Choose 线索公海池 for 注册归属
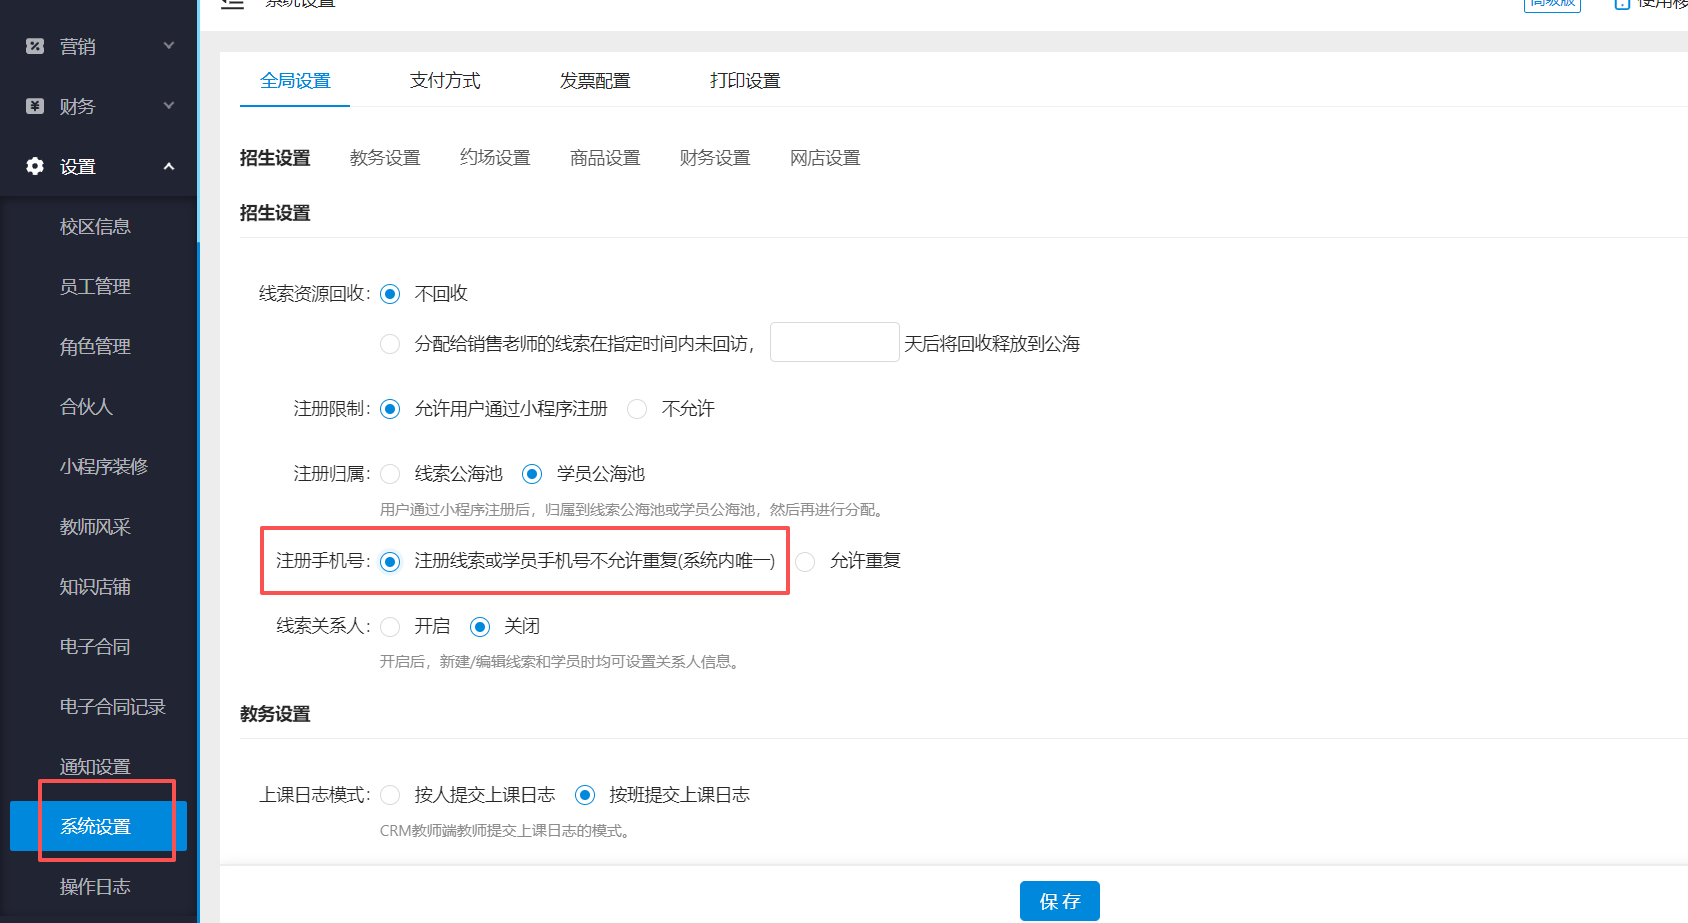This screenshot has width=1688, height=923. [390, 473]
